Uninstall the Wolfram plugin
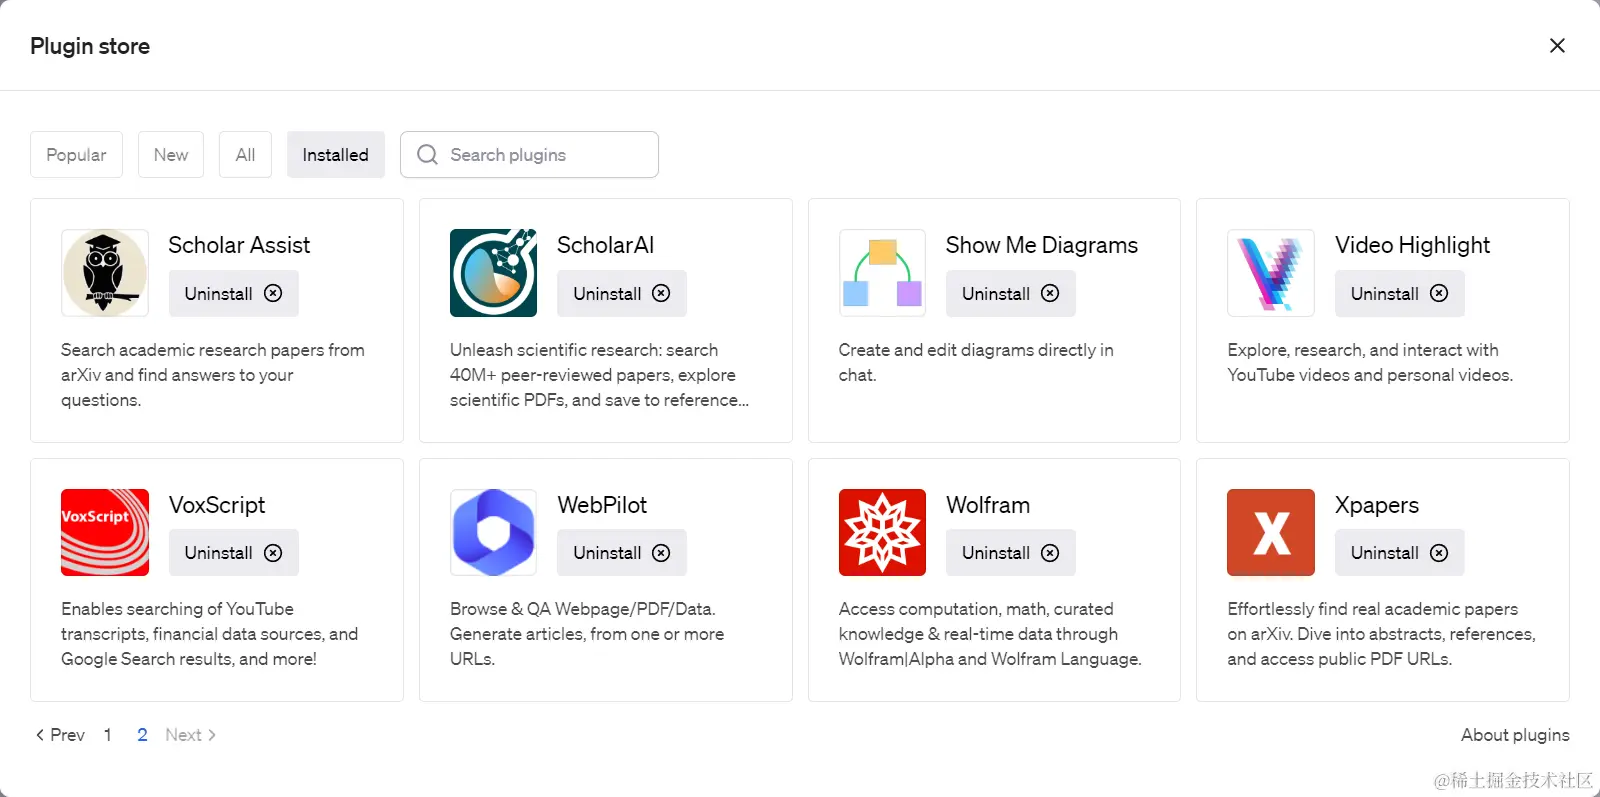Image resolution: width=1600 pixels, height=797 pixels. pyautogui.click(x=1010, y=552)
